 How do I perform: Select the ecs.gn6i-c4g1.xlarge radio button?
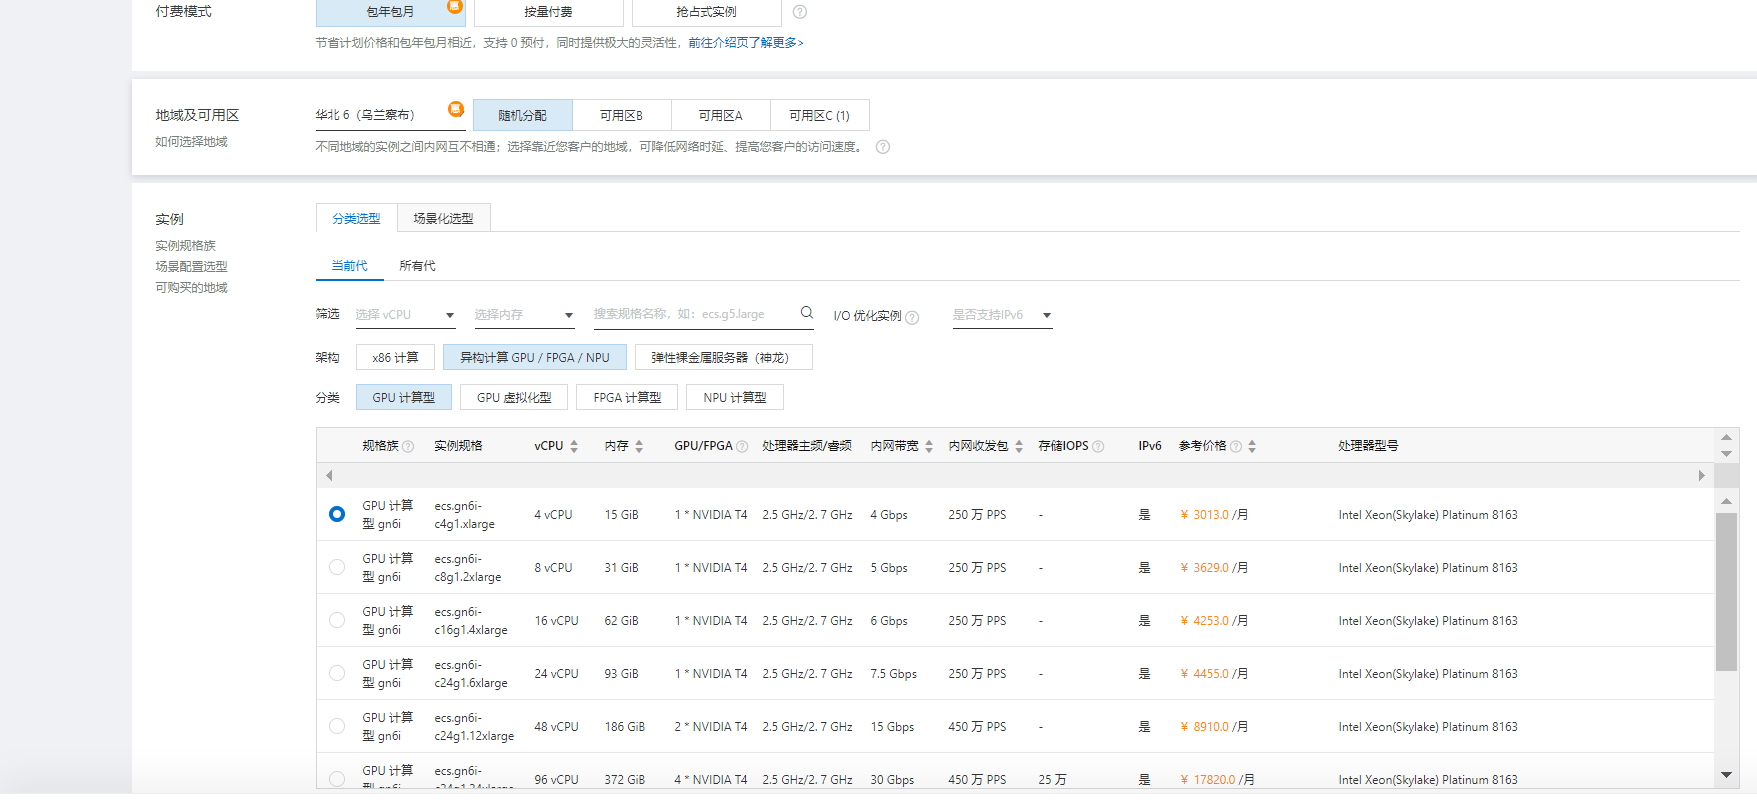[337, 514]
